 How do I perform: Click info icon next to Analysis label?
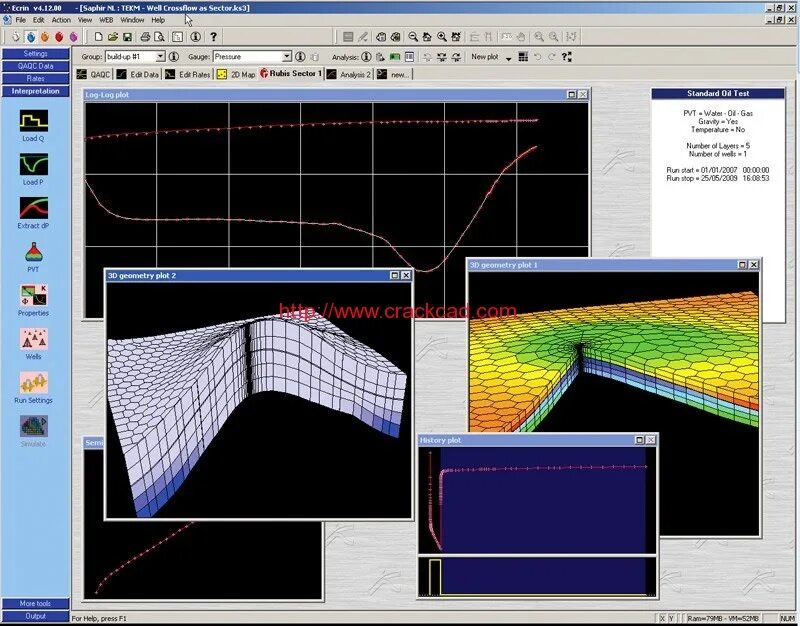[366, 57]
